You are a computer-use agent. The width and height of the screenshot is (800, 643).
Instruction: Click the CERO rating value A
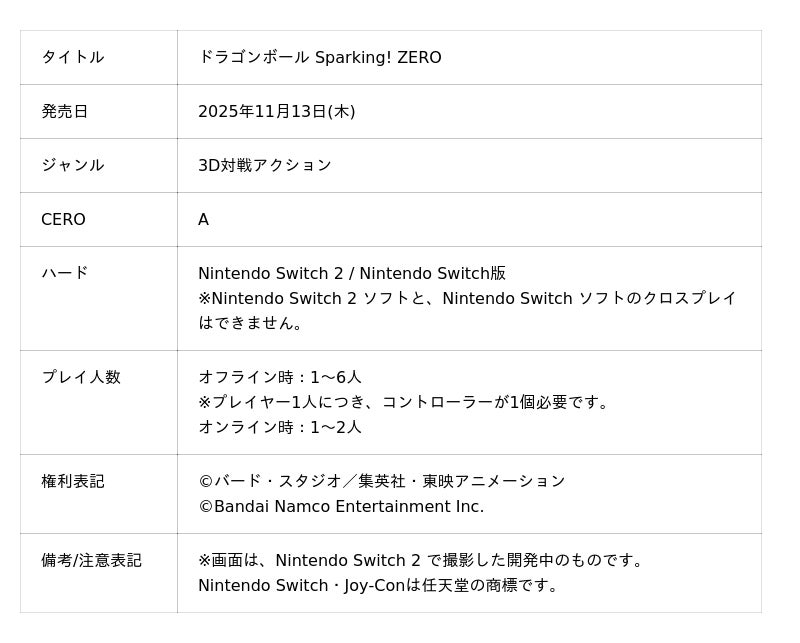(x=203, y=219)
